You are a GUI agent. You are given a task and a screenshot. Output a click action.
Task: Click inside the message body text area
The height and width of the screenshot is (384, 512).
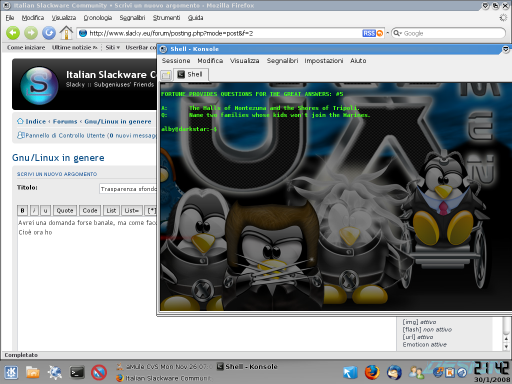coord(87,283)
